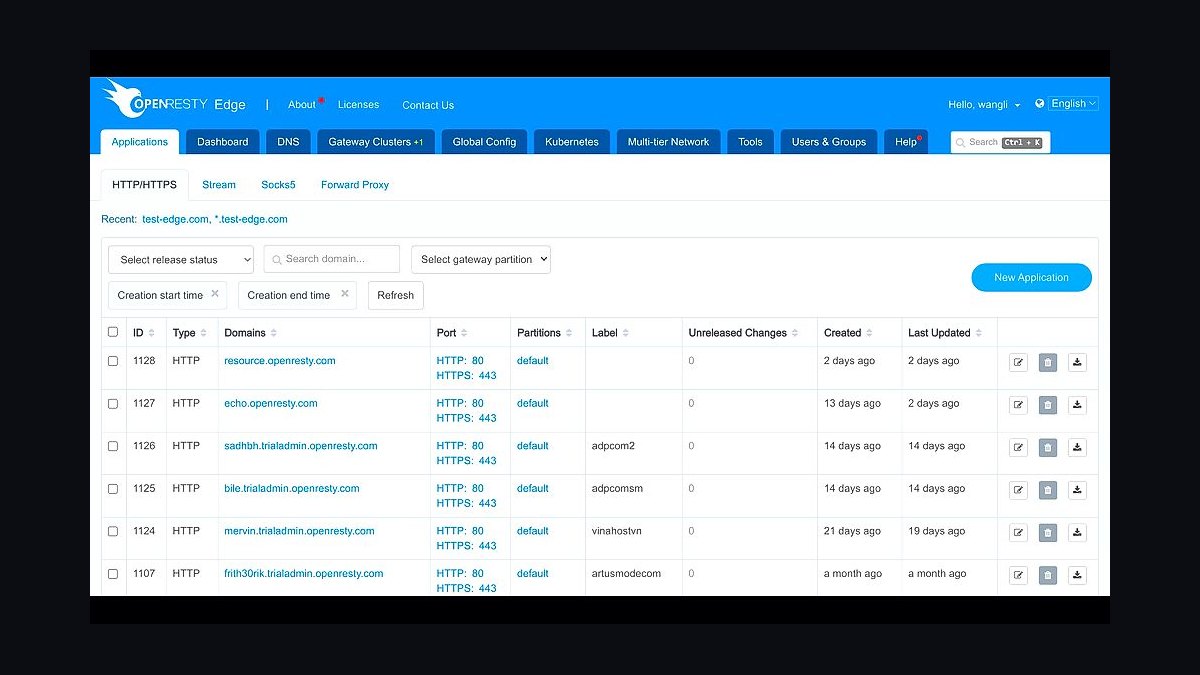Open the Kubernetes tab

click(x=572, y=142)
